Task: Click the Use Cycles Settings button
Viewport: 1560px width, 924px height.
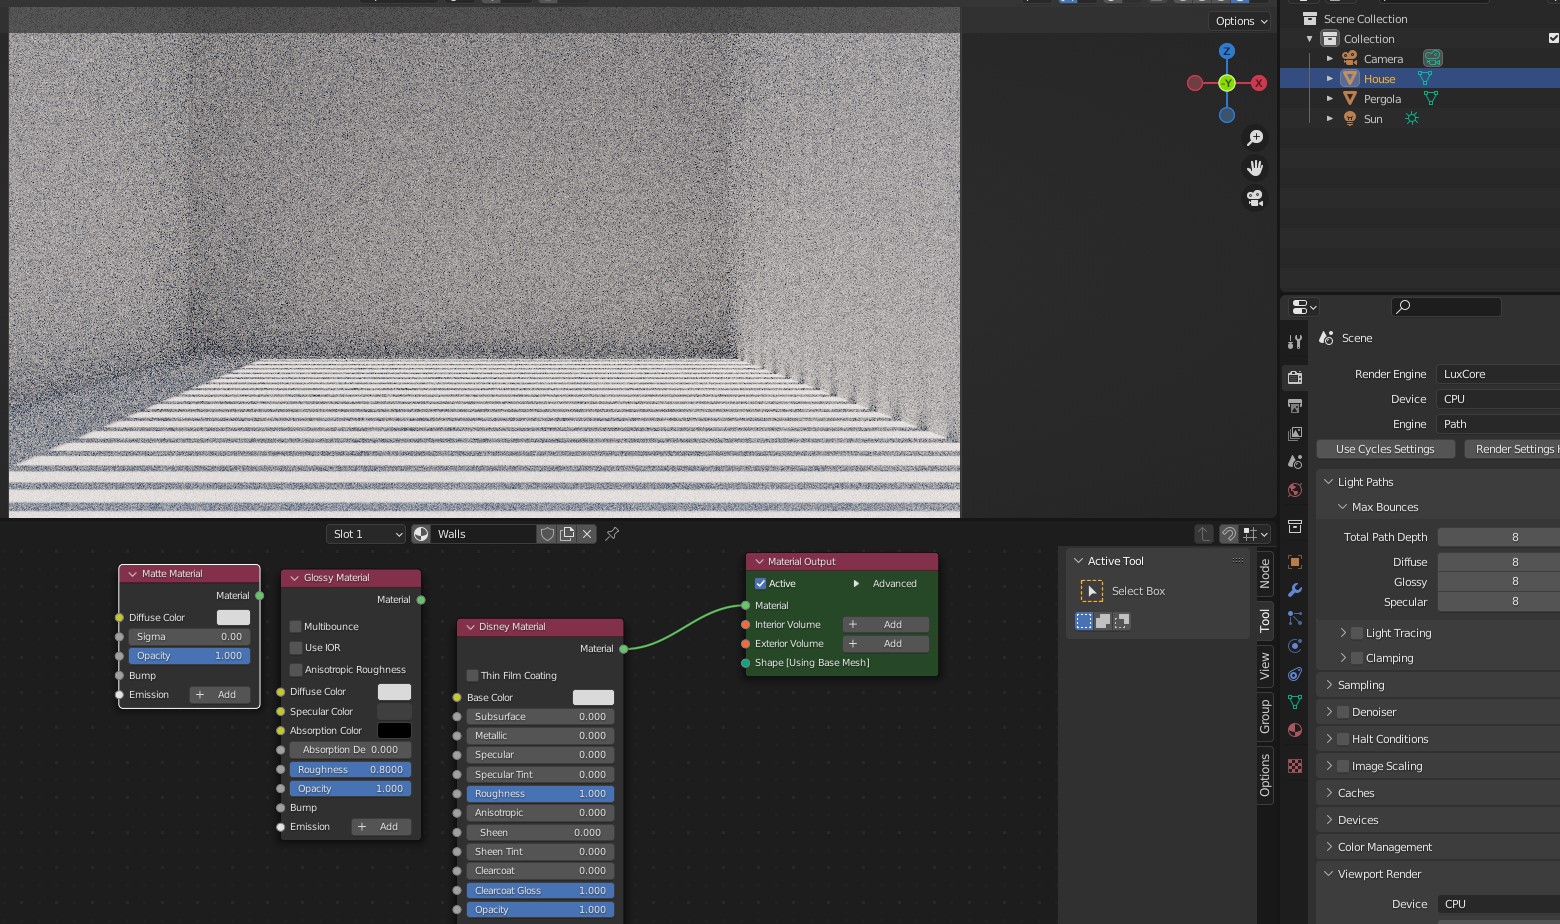Action: (1385, 449)
